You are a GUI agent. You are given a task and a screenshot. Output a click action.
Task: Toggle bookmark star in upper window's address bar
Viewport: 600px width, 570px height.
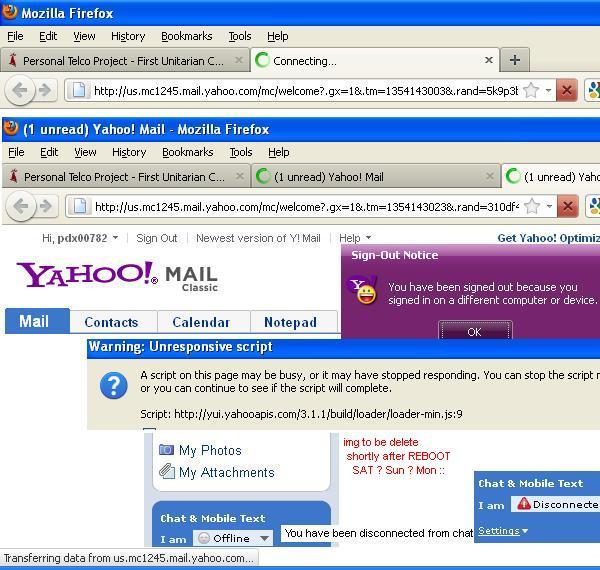532,90
